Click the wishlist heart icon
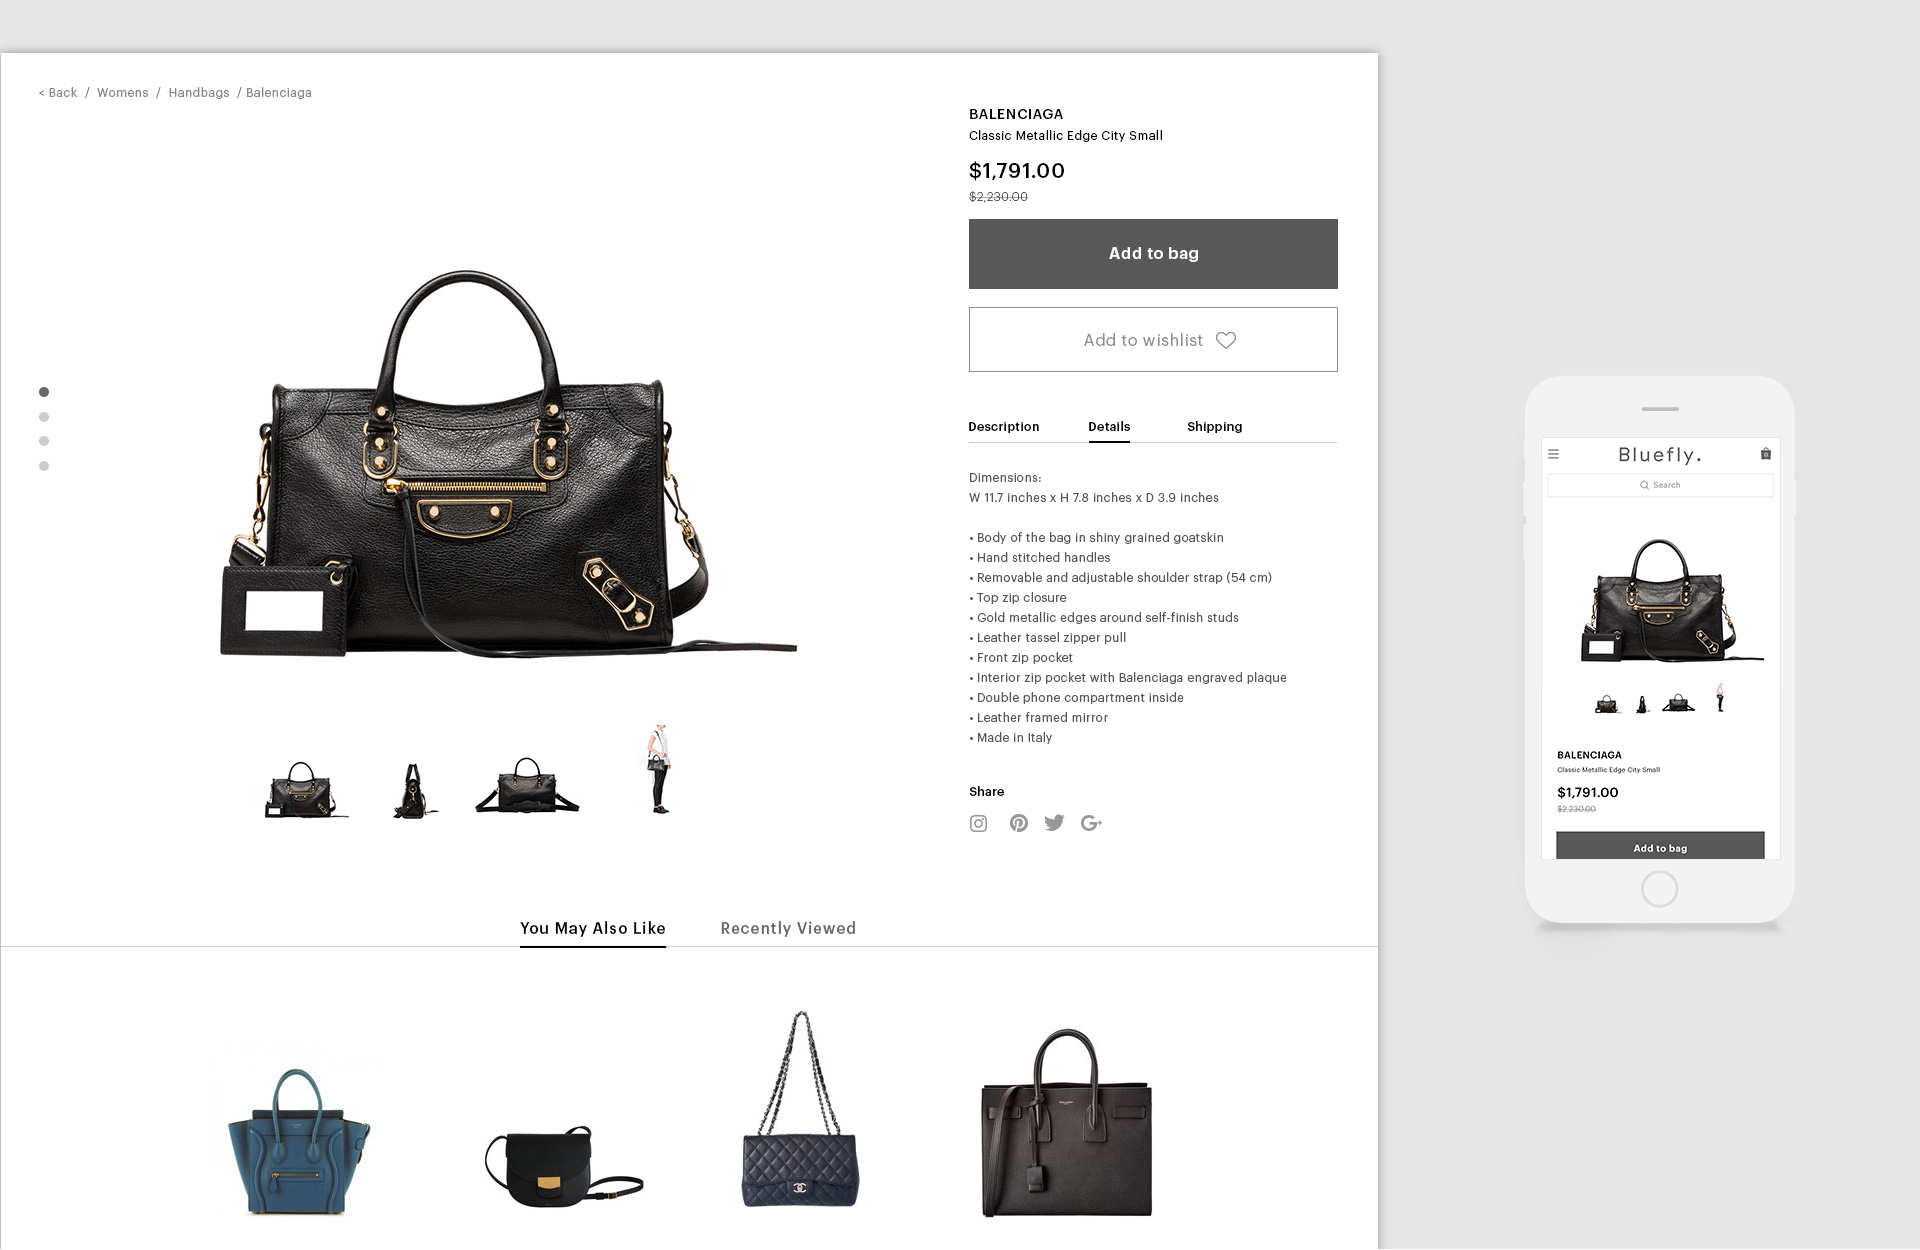 (x=1226, y=340)
